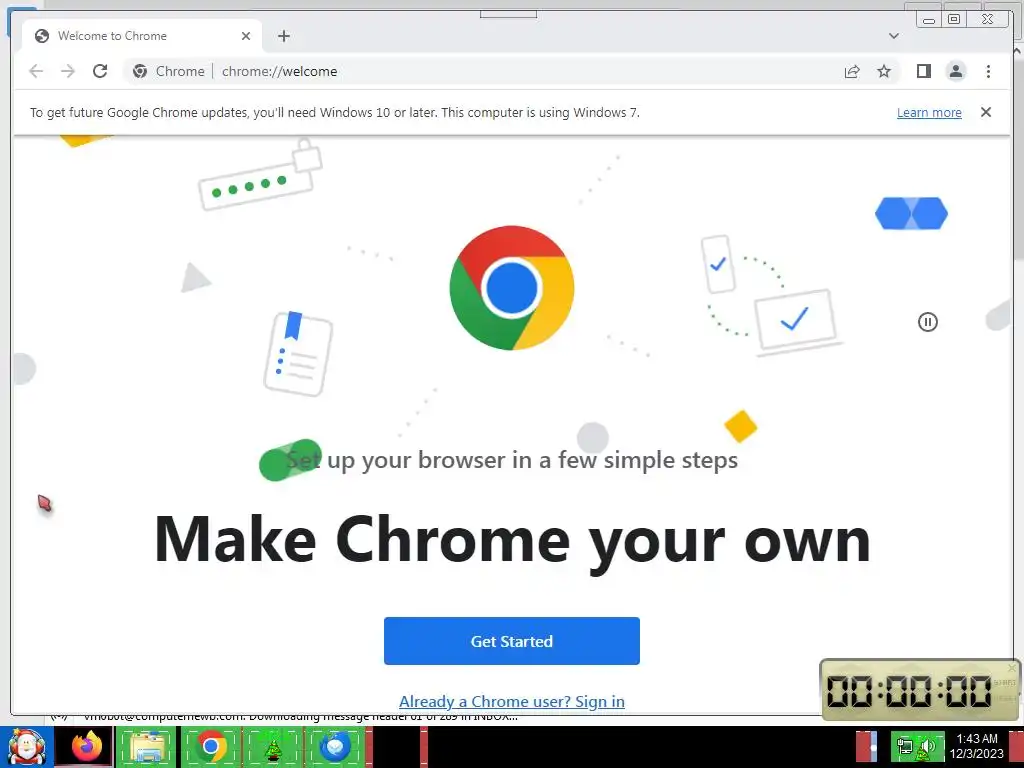Click the forward navigation arrow
This screenshot has height=768, width=1024.
(68, 71)
